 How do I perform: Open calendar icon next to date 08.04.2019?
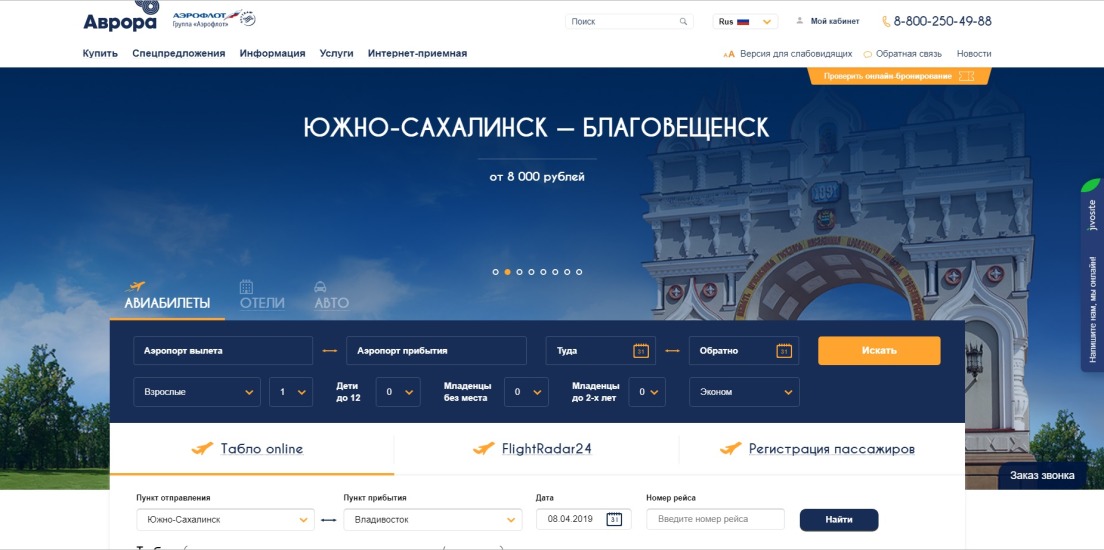[x=614, y=520]
